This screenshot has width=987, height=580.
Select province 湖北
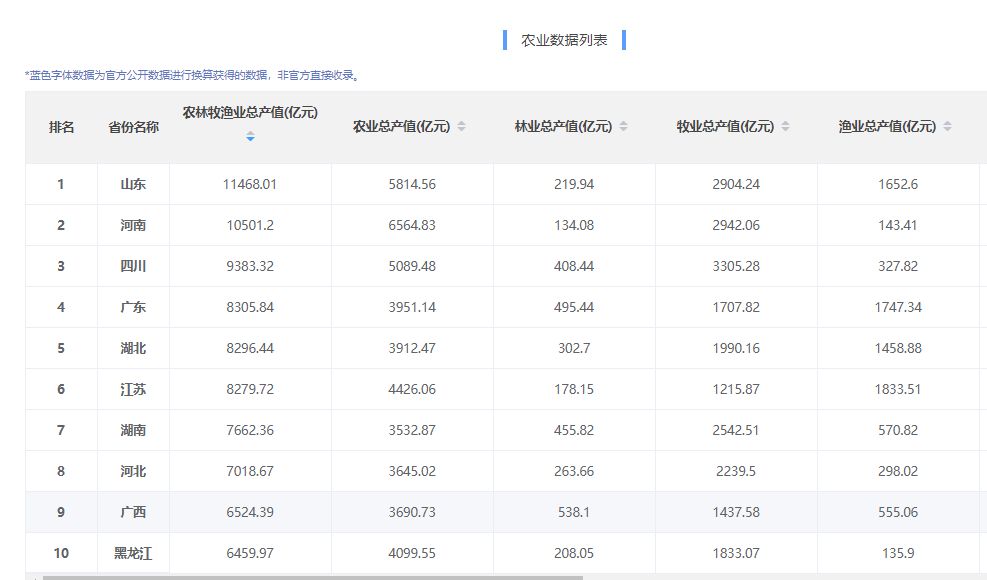133,348
